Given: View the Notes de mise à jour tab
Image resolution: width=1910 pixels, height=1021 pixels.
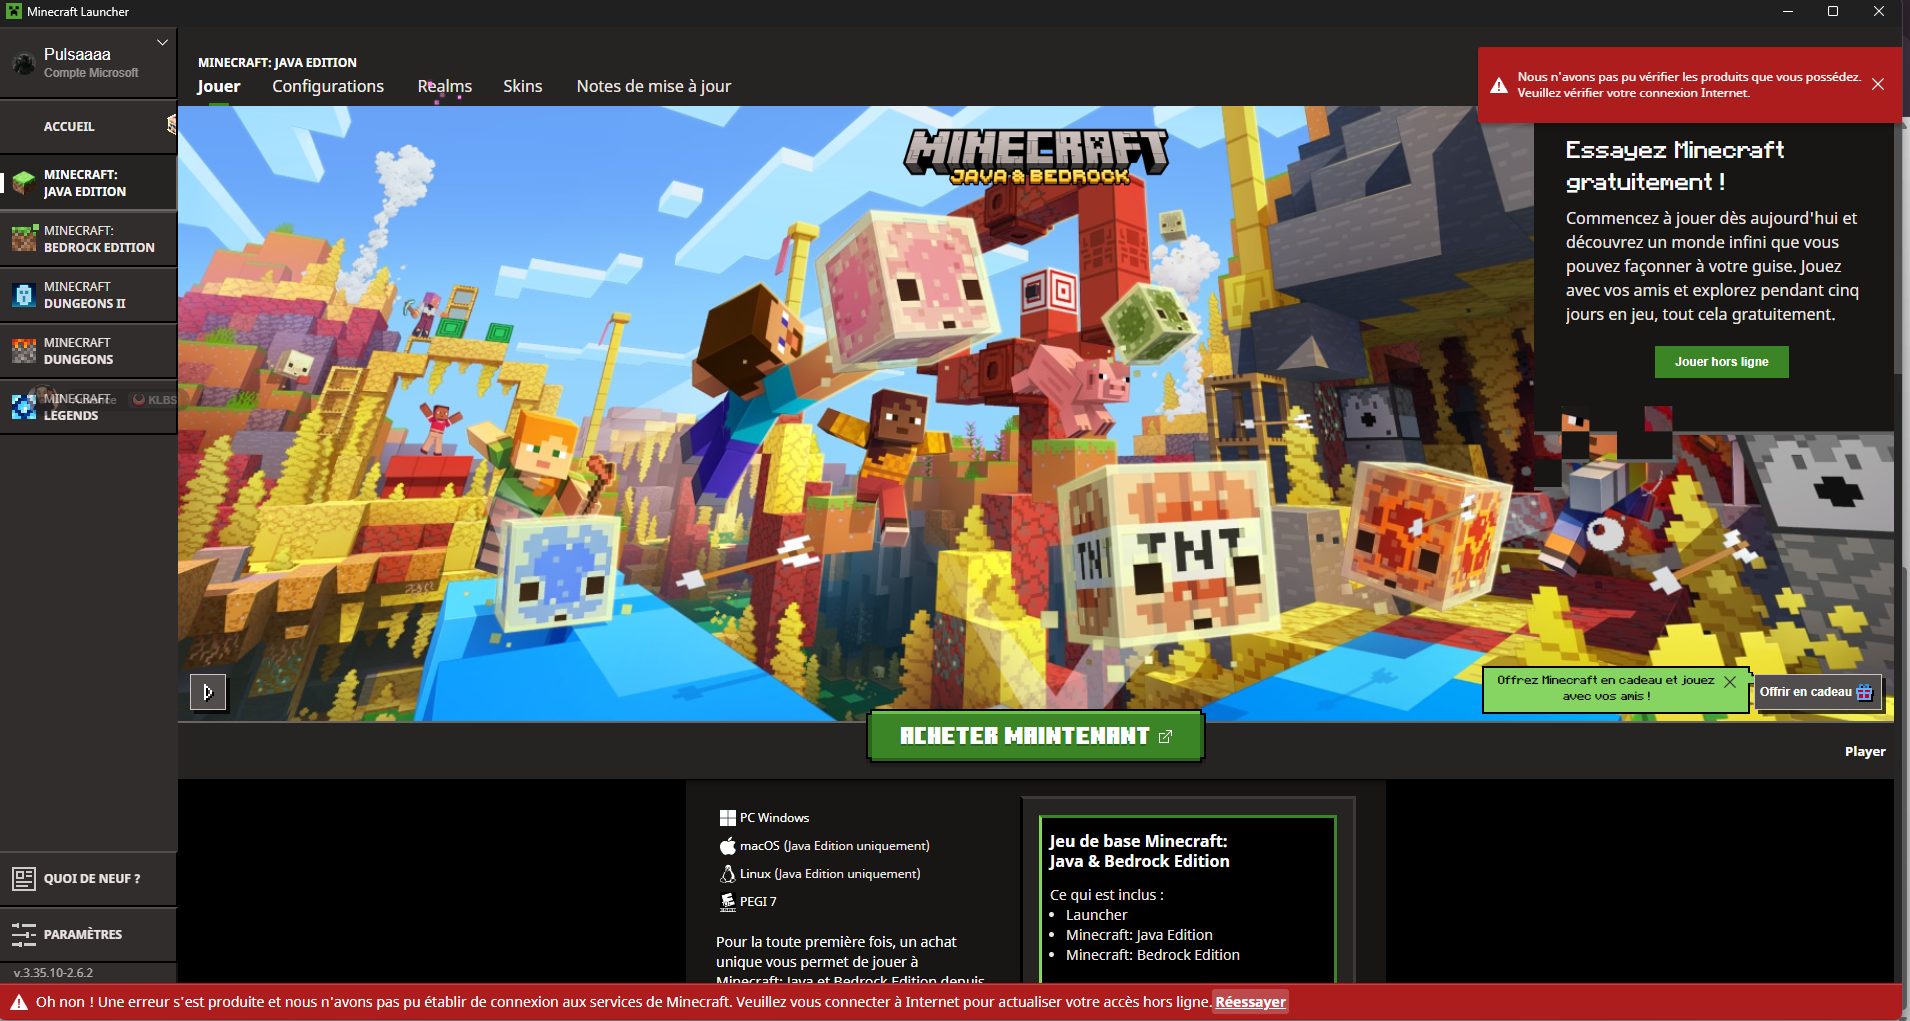Looking at the screenshot, I should coord(654,86).
